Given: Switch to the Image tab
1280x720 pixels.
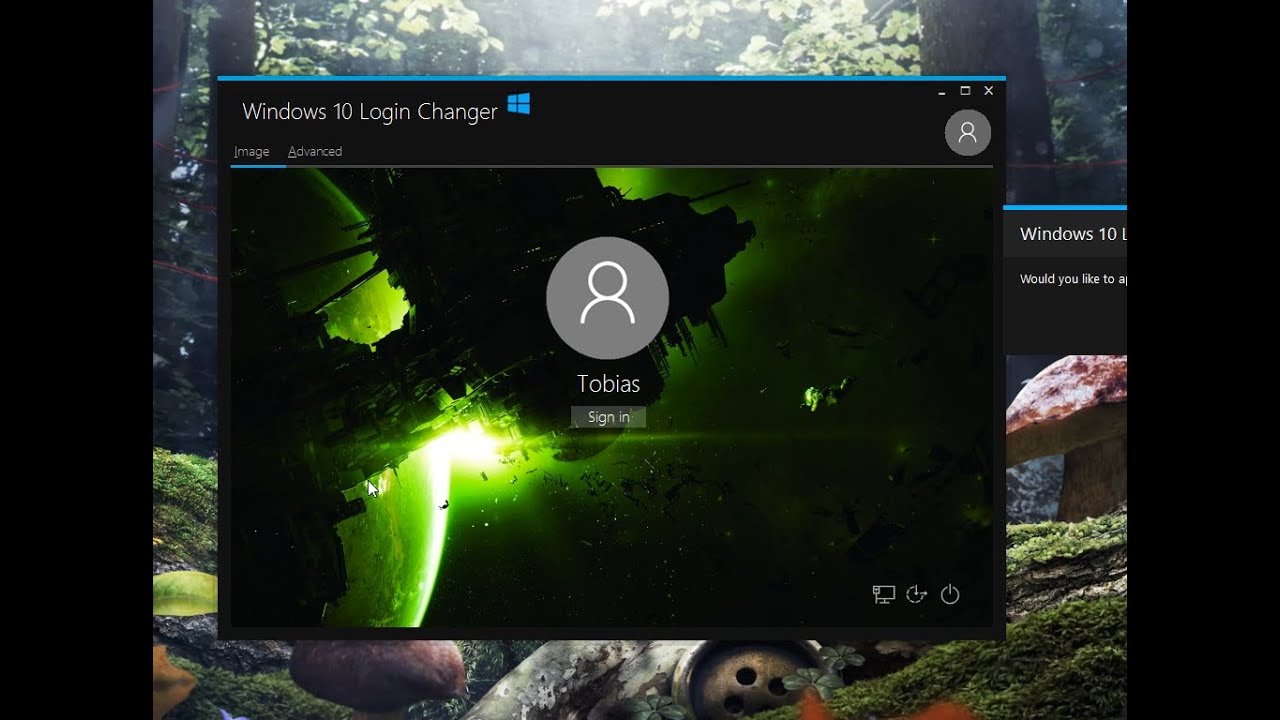Looking at the screenshot, I should coord(251,151).
